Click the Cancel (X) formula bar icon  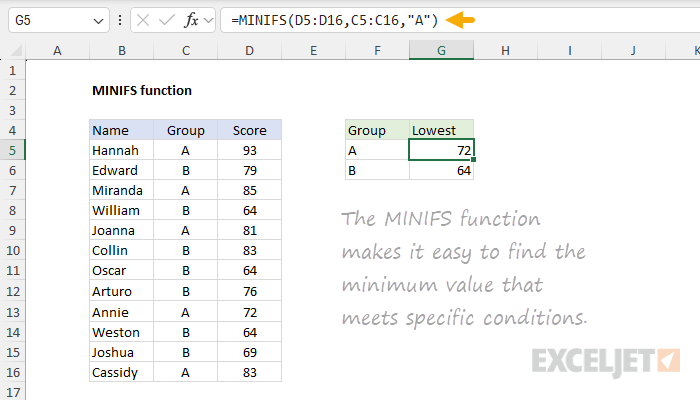click(143, 20)
